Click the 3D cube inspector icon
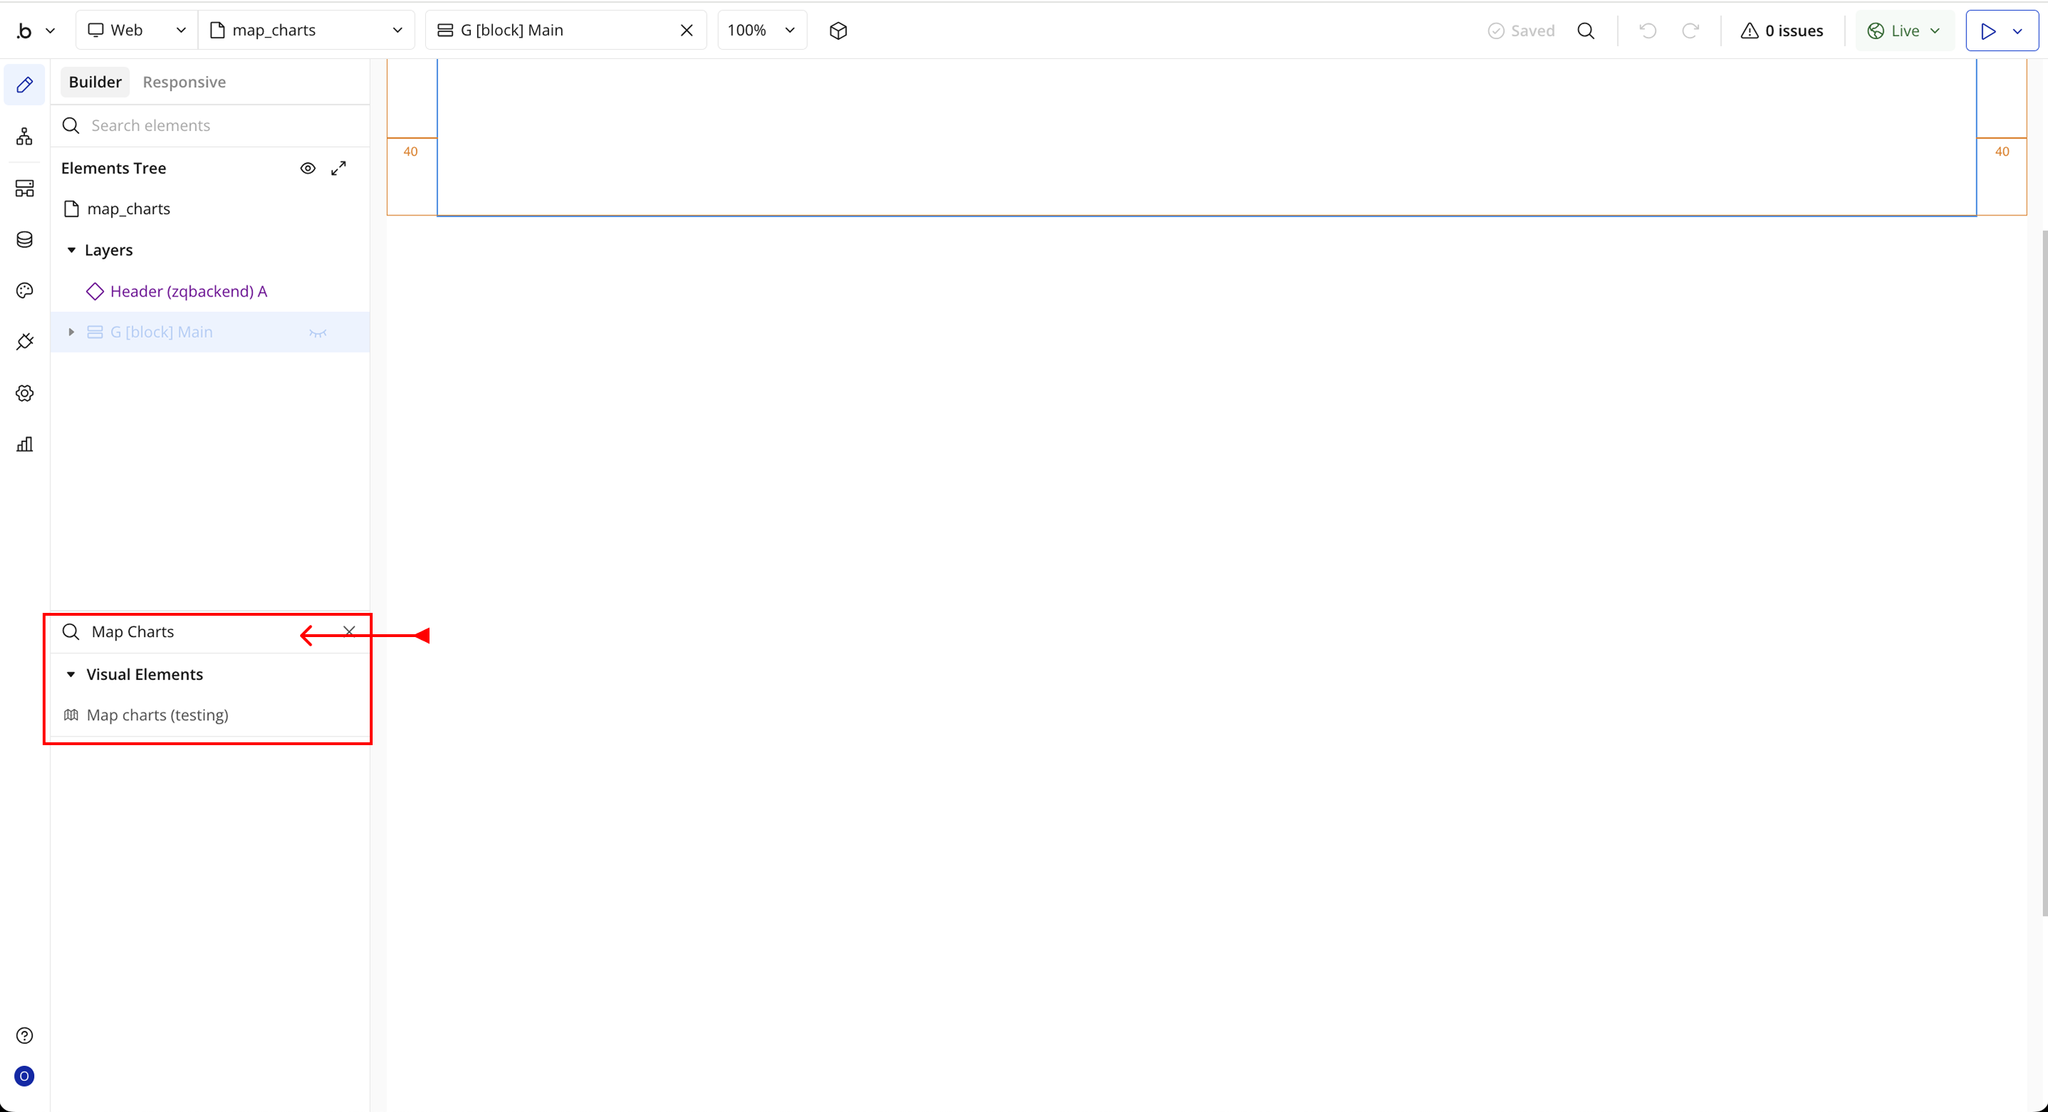Screen dimensions: 2048x1112 click(838, 31)
